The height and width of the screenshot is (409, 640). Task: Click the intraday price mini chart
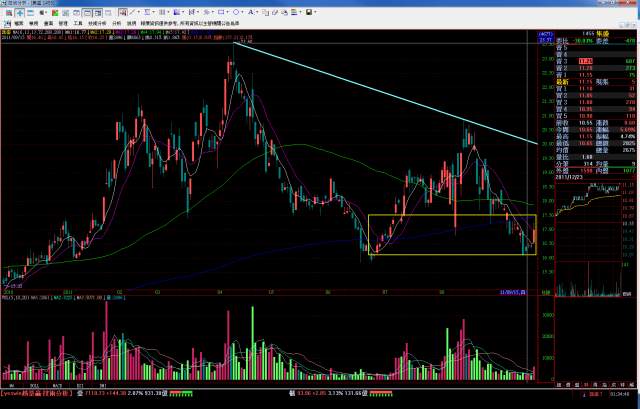pos(588,220)
